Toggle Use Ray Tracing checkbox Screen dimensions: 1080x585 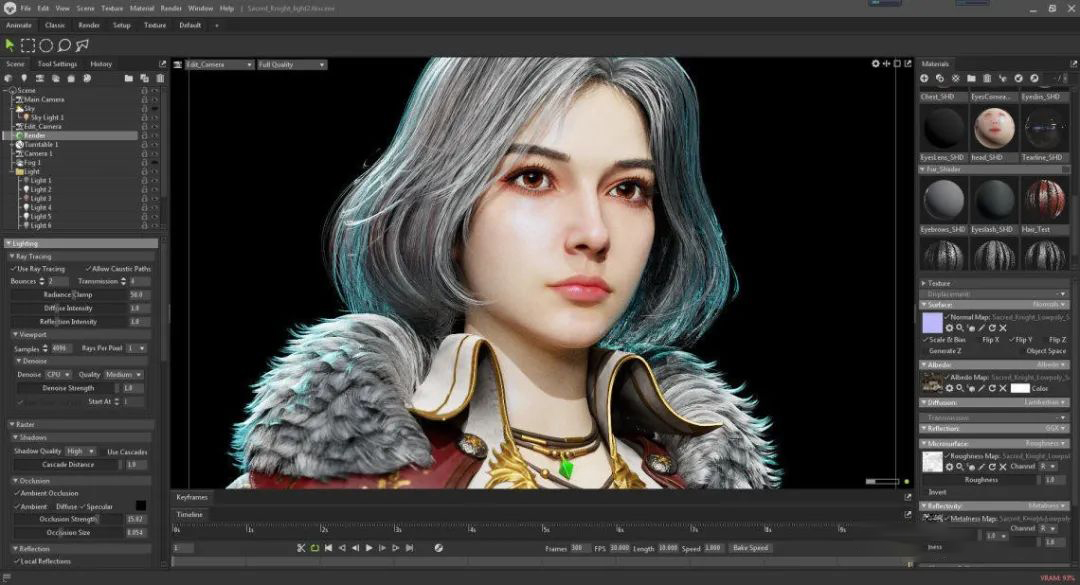(x=14, y=269)
